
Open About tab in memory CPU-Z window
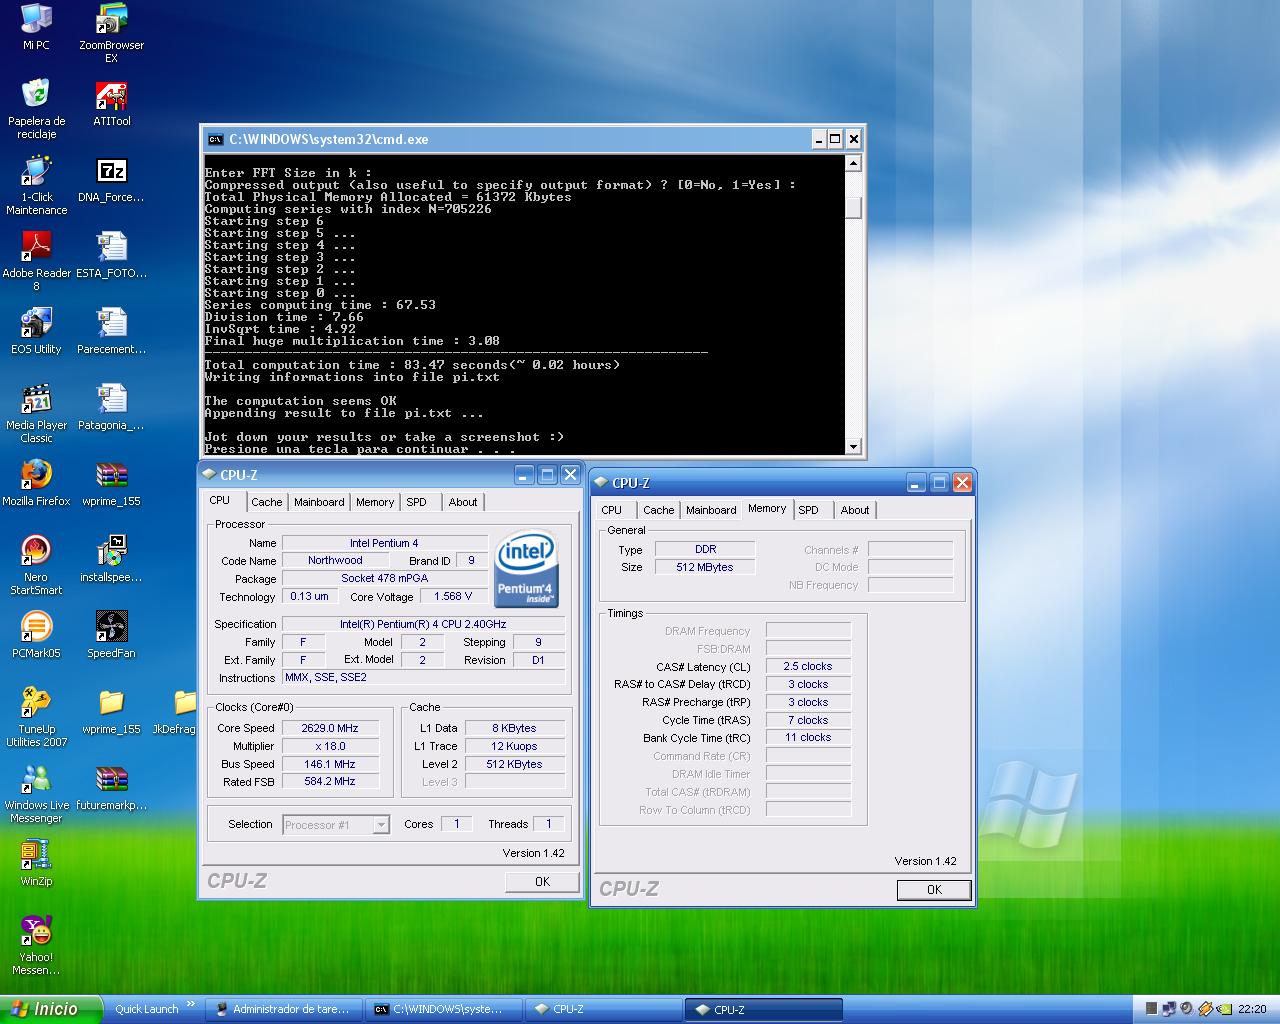click(855, 510)
